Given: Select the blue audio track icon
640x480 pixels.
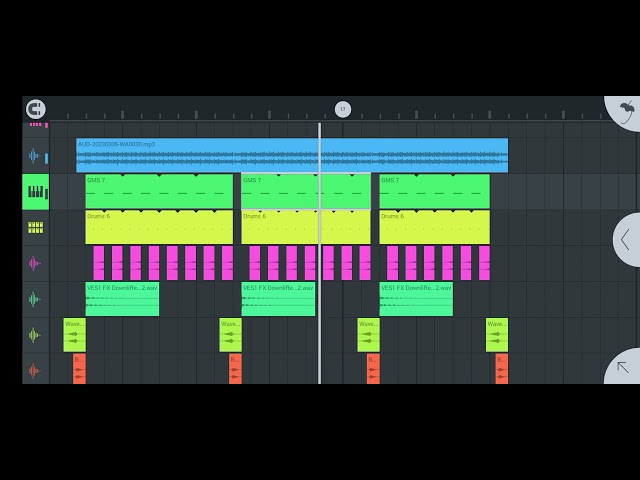Looking at the screenshot, I should 35,156.
